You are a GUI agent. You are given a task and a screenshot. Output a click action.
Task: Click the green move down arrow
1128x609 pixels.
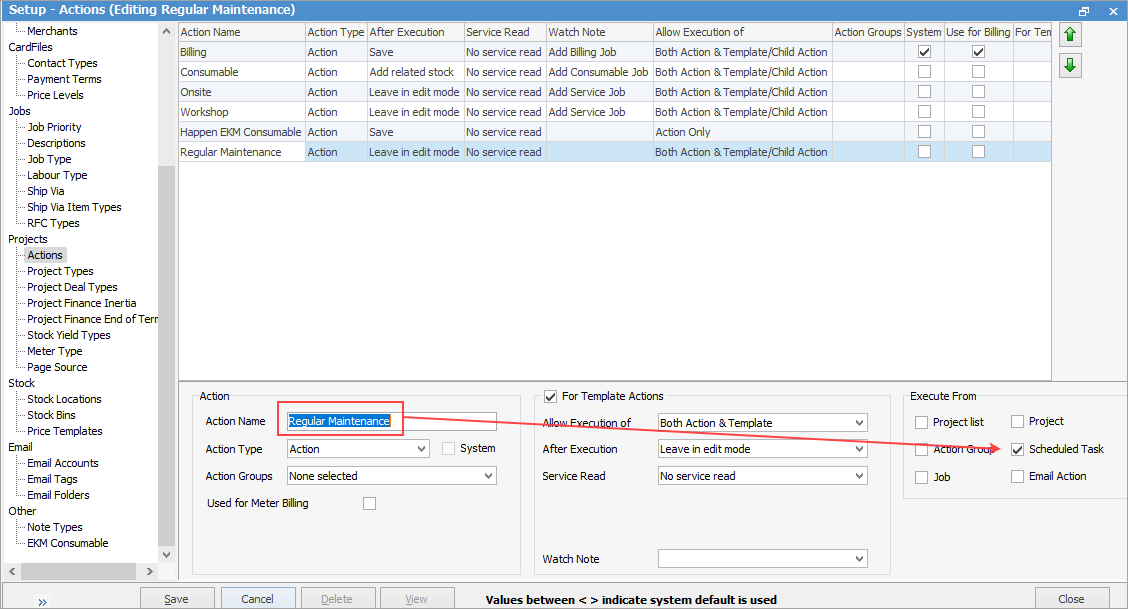point(1071,65)
